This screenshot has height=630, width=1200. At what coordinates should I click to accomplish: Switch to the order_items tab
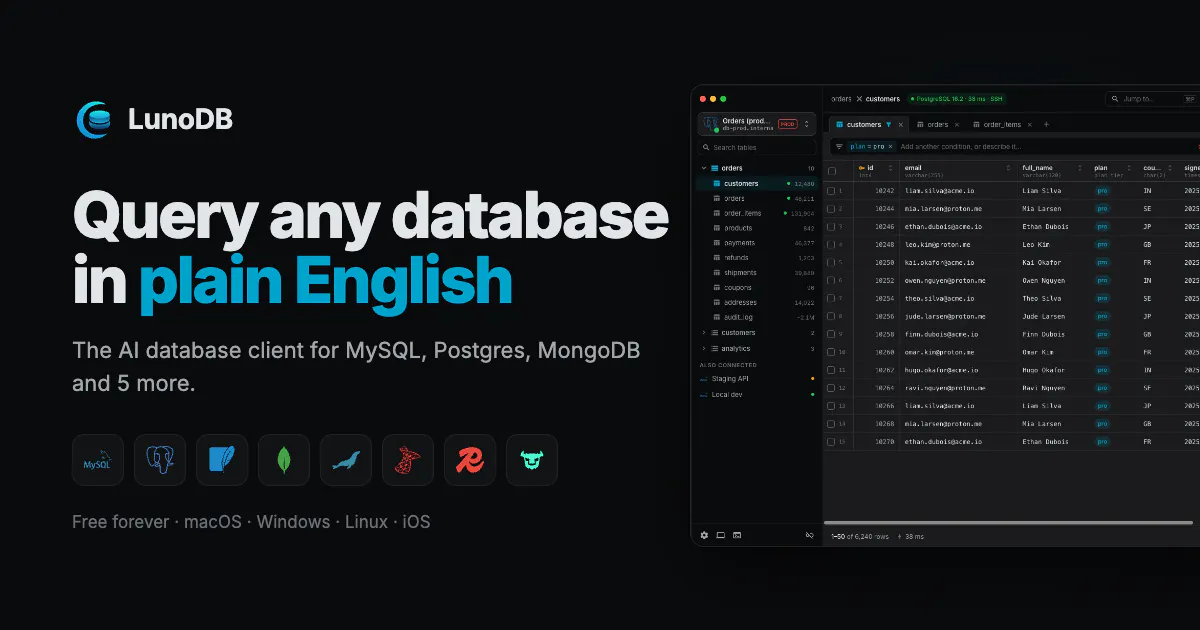[x=1002, y=125]
